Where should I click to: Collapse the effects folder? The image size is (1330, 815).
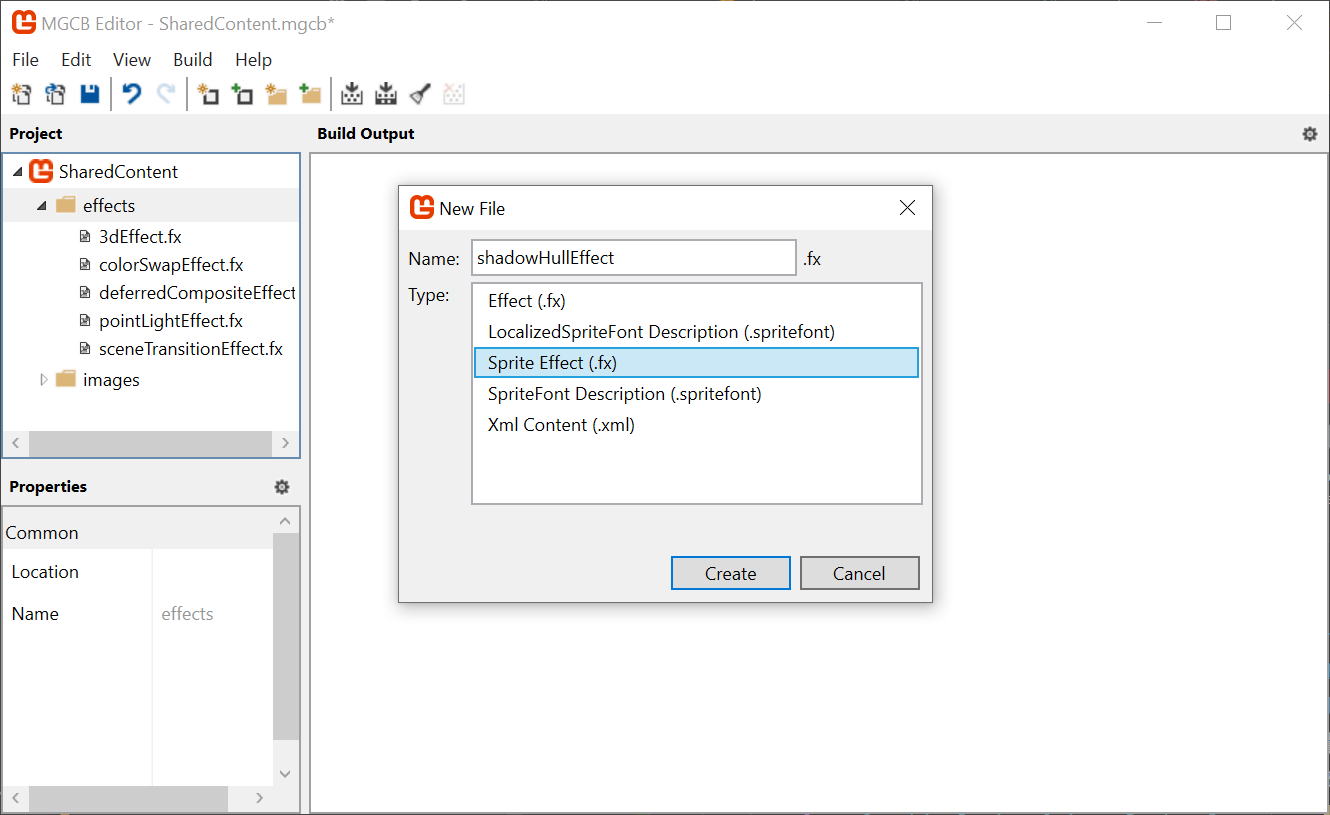pos(41,205)
